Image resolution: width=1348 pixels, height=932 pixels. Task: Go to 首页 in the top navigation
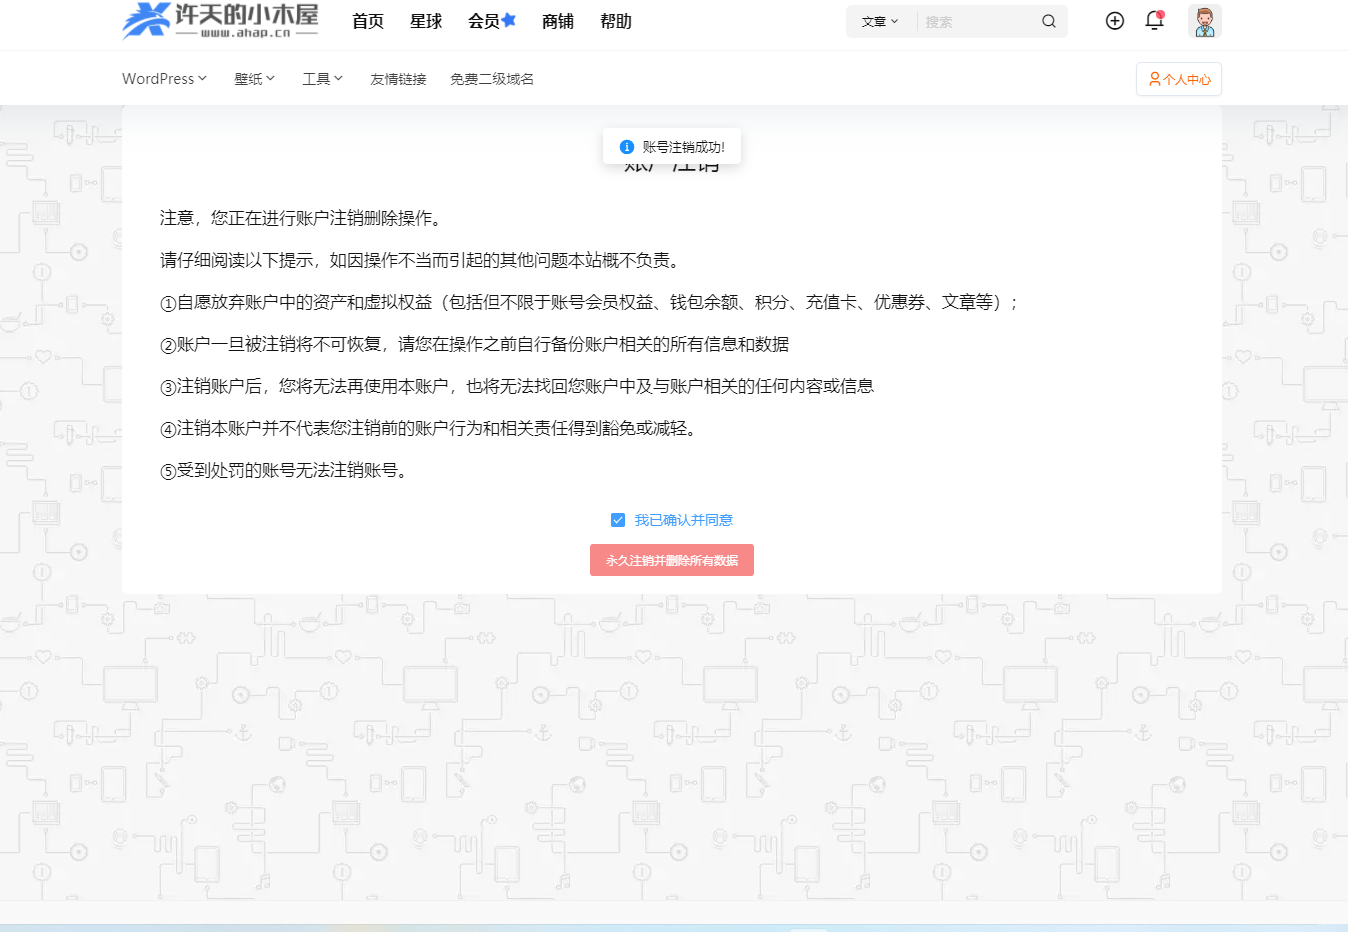pos(368,21)
